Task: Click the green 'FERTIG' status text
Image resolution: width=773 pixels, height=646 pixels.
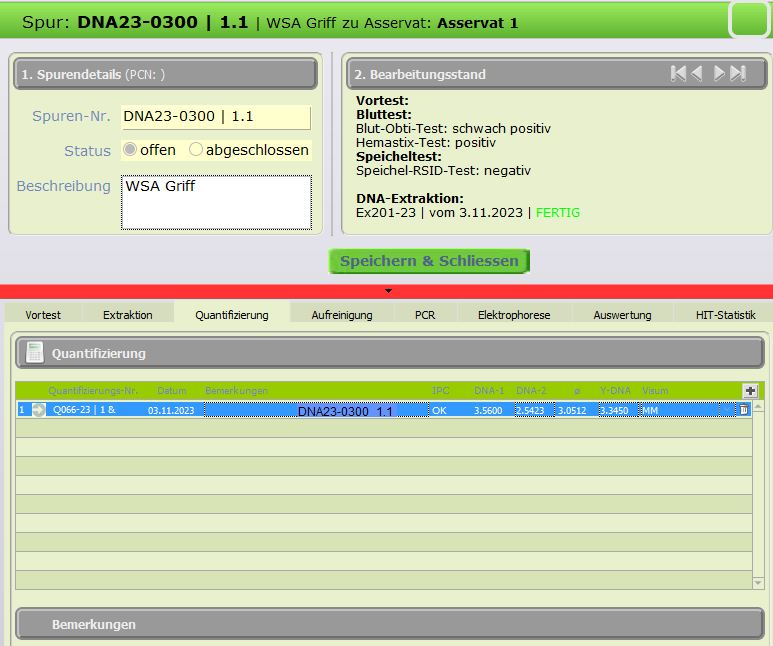Action: tap(558, 213)
